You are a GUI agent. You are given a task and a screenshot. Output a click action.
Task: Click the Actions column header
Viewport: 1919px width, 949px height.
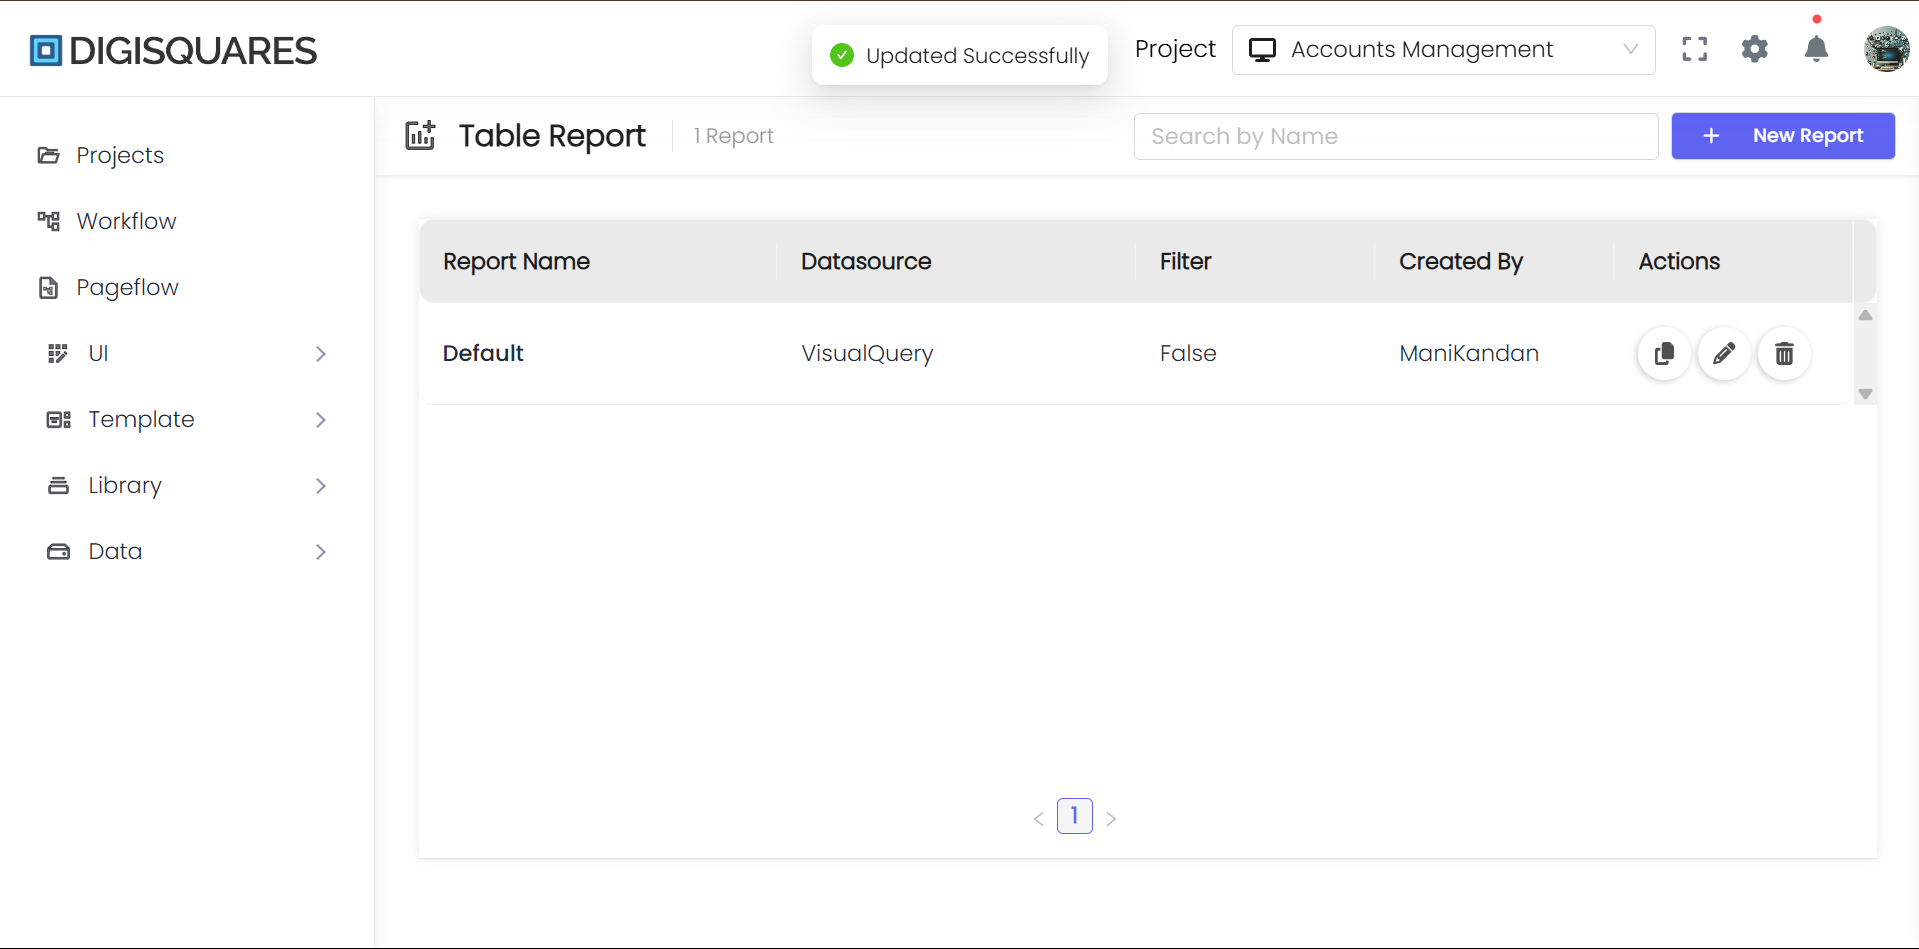click(x=1679, y=261)
